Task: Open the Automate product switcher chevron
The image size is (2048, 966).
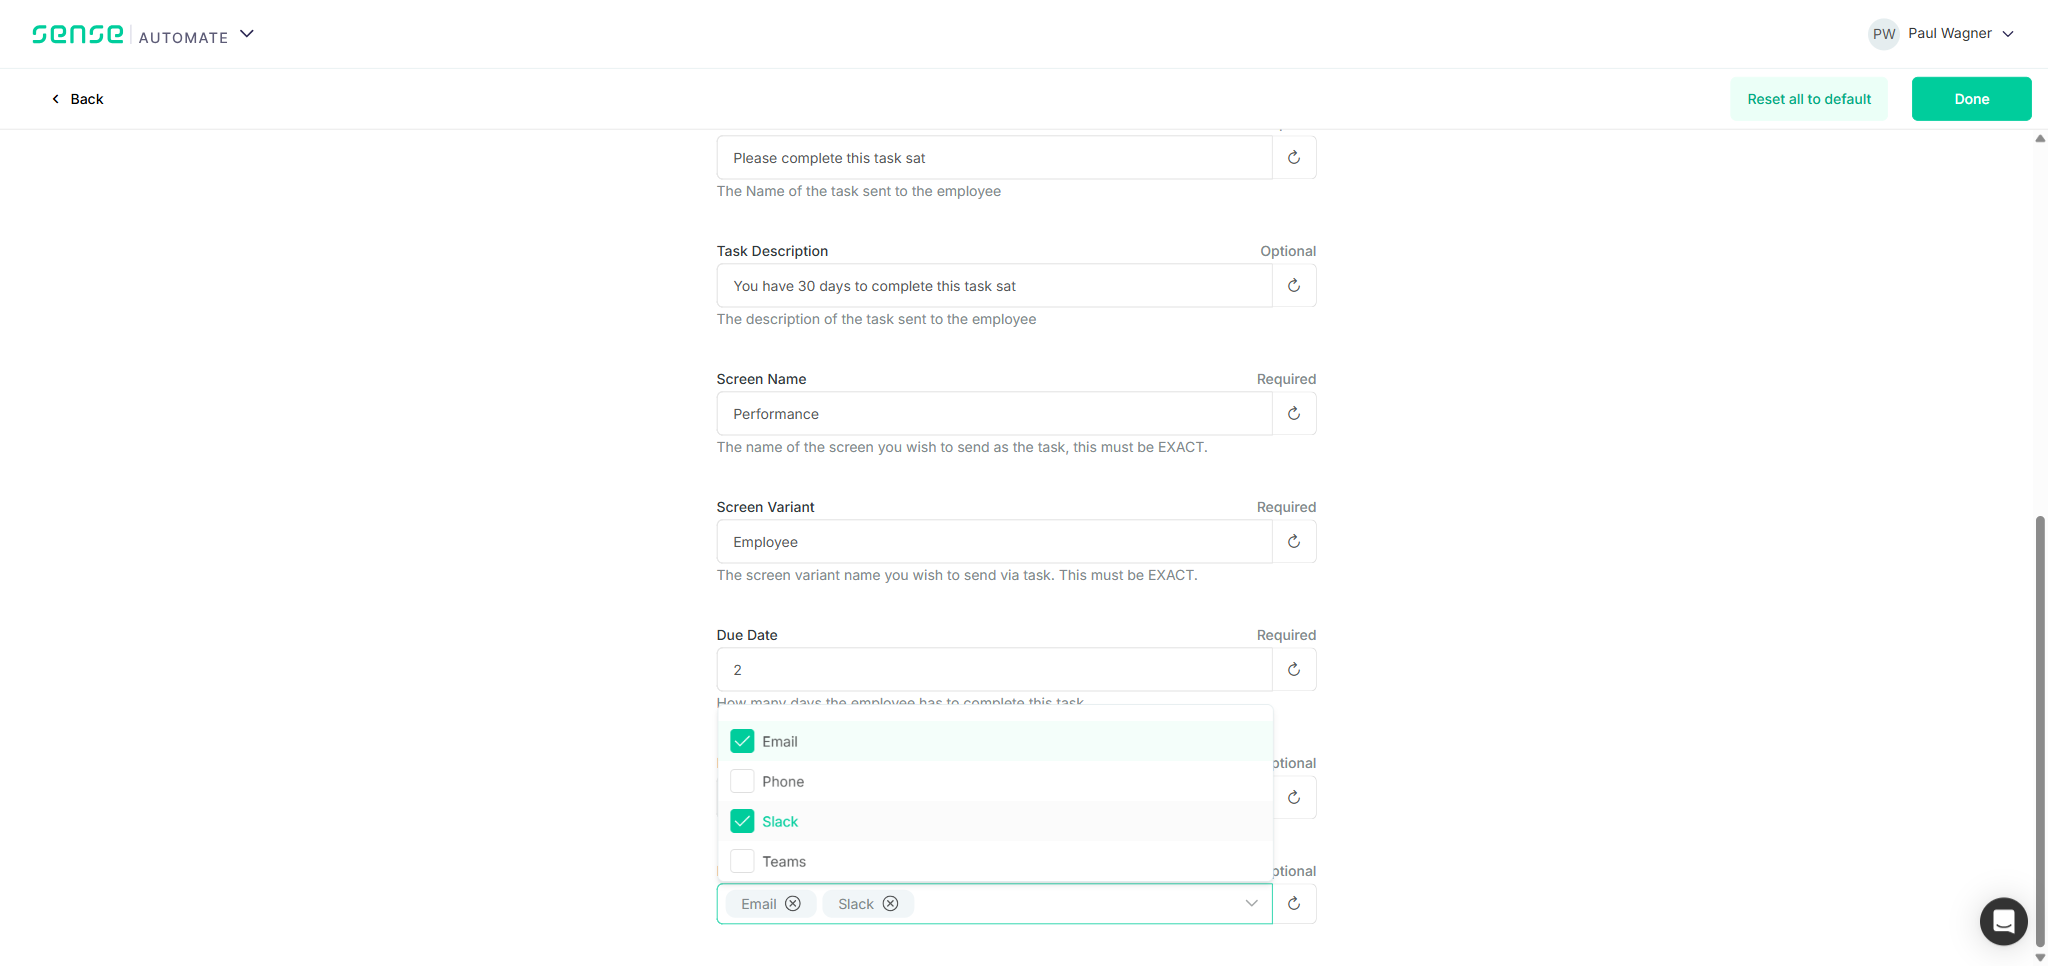Action: (x=247, y=34)
